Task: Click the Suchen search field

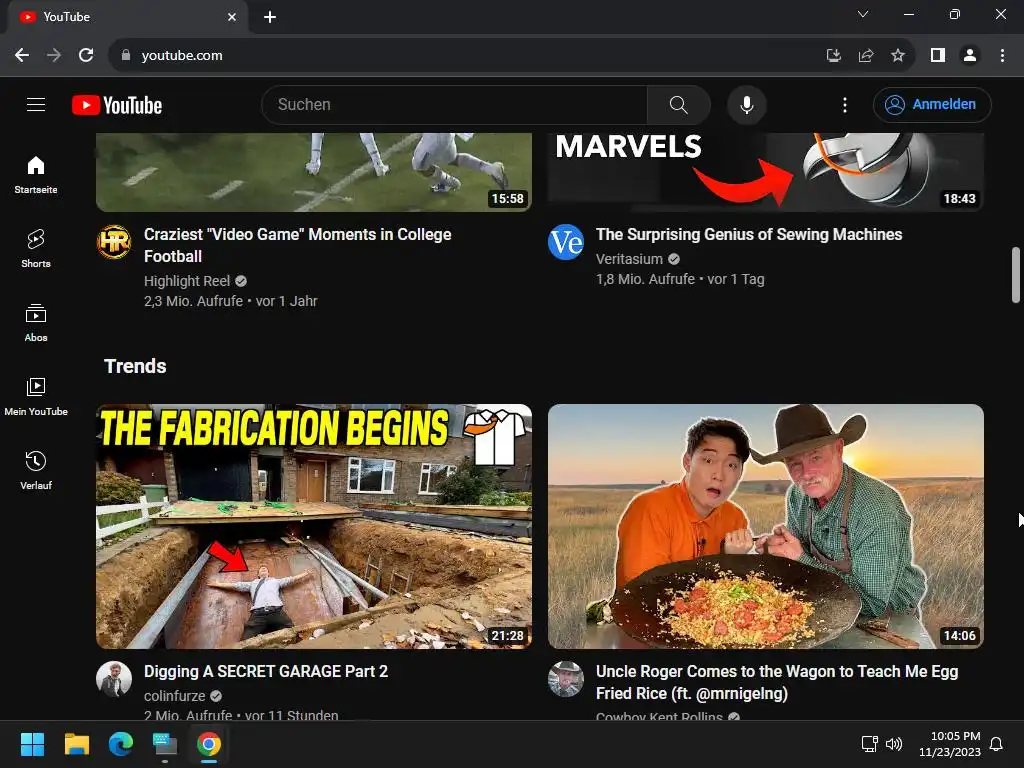Action: [x=455, y=104]
